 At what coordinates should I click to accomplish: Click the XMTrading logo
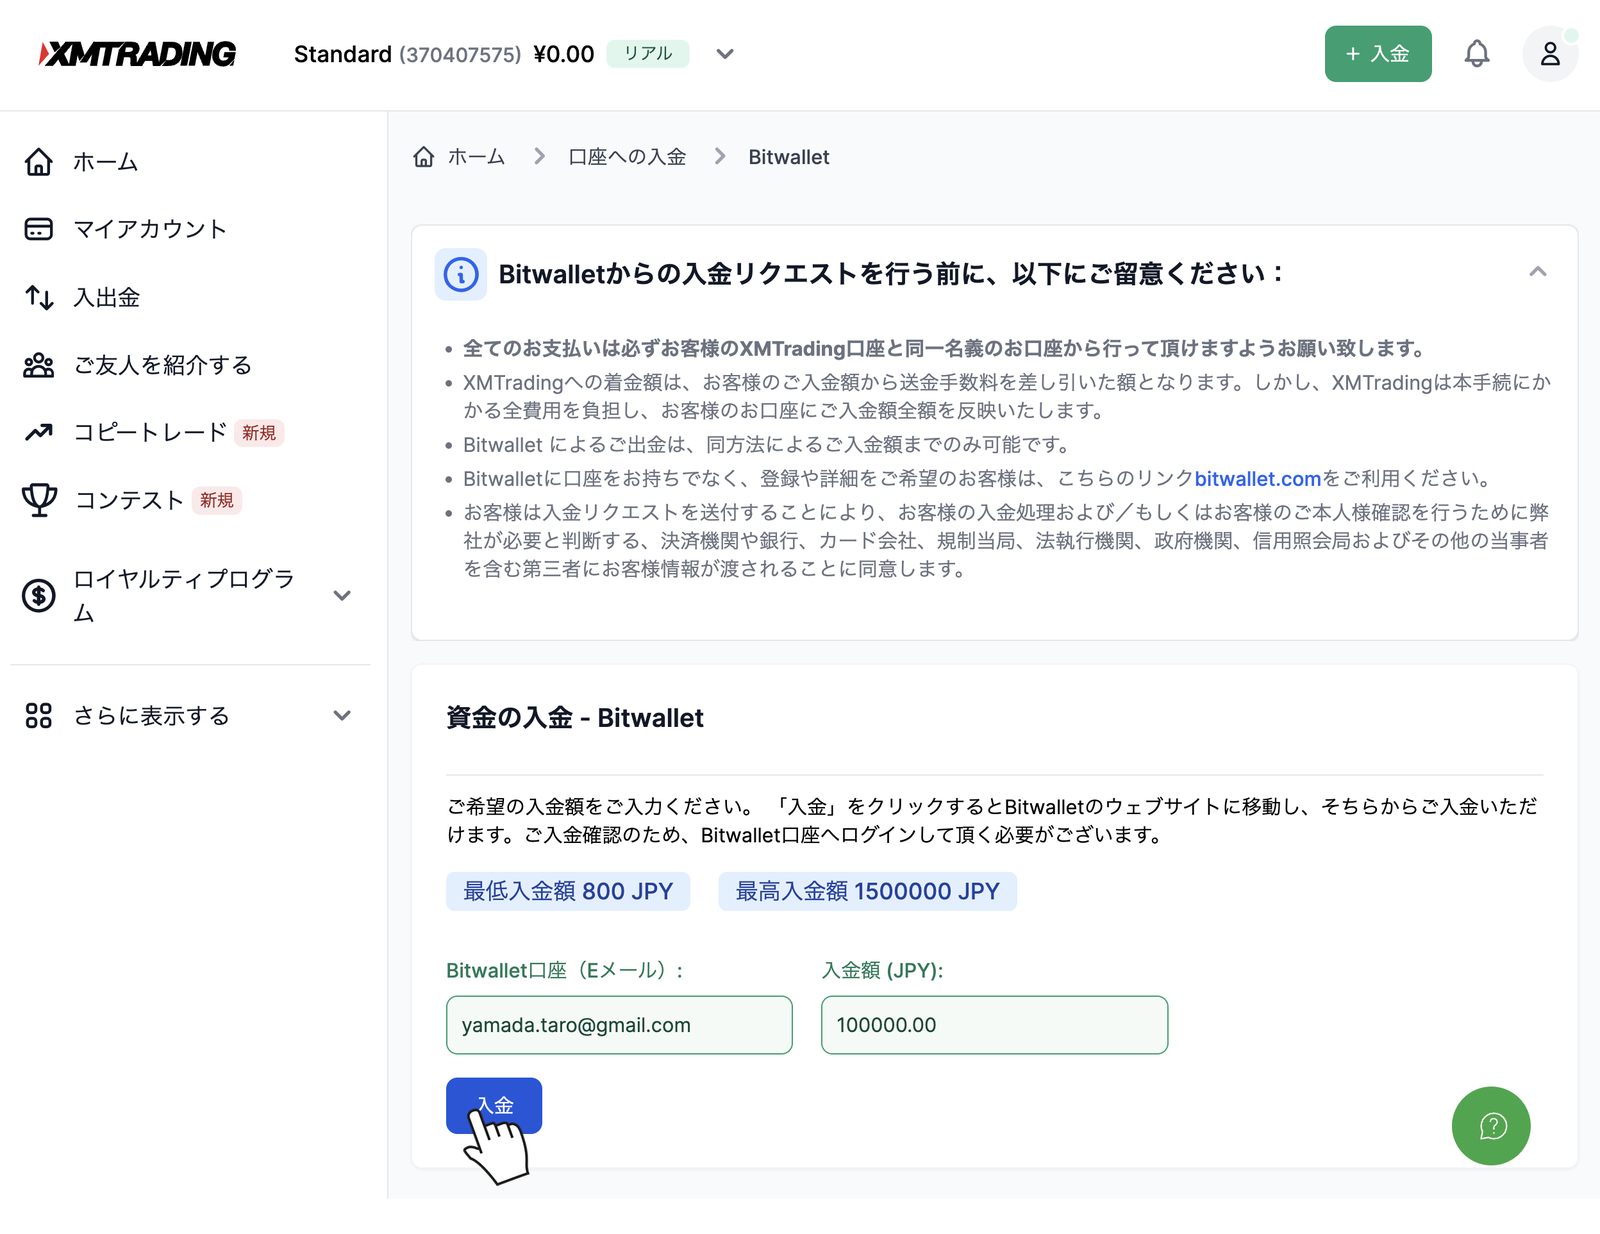pos(137,54)
